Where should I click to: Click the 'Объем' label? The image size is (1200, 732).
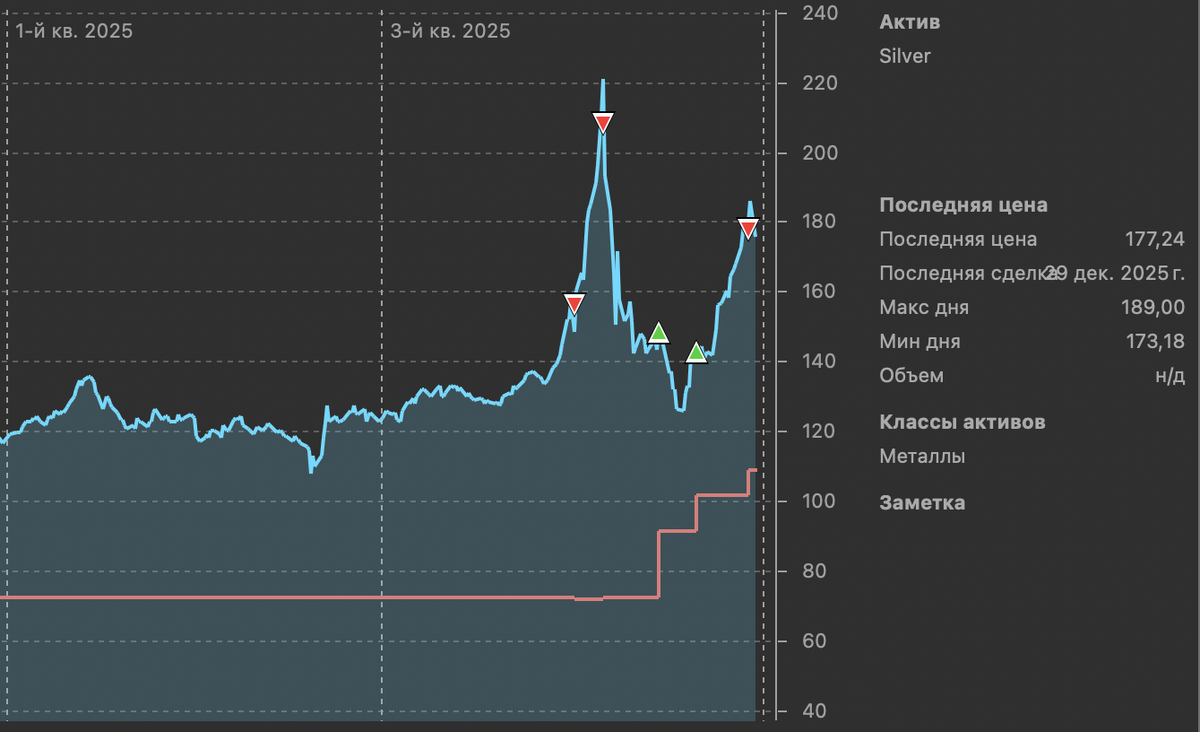pyautogui.click(x=911, y=376)
